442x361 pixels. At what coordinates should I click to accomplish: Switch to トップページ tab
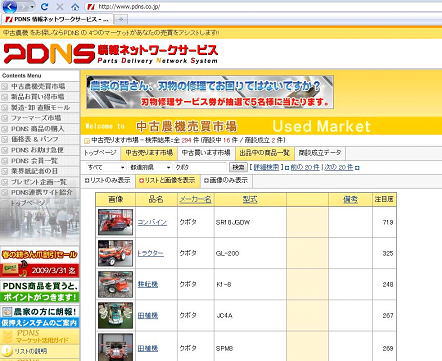pos(100,153)
